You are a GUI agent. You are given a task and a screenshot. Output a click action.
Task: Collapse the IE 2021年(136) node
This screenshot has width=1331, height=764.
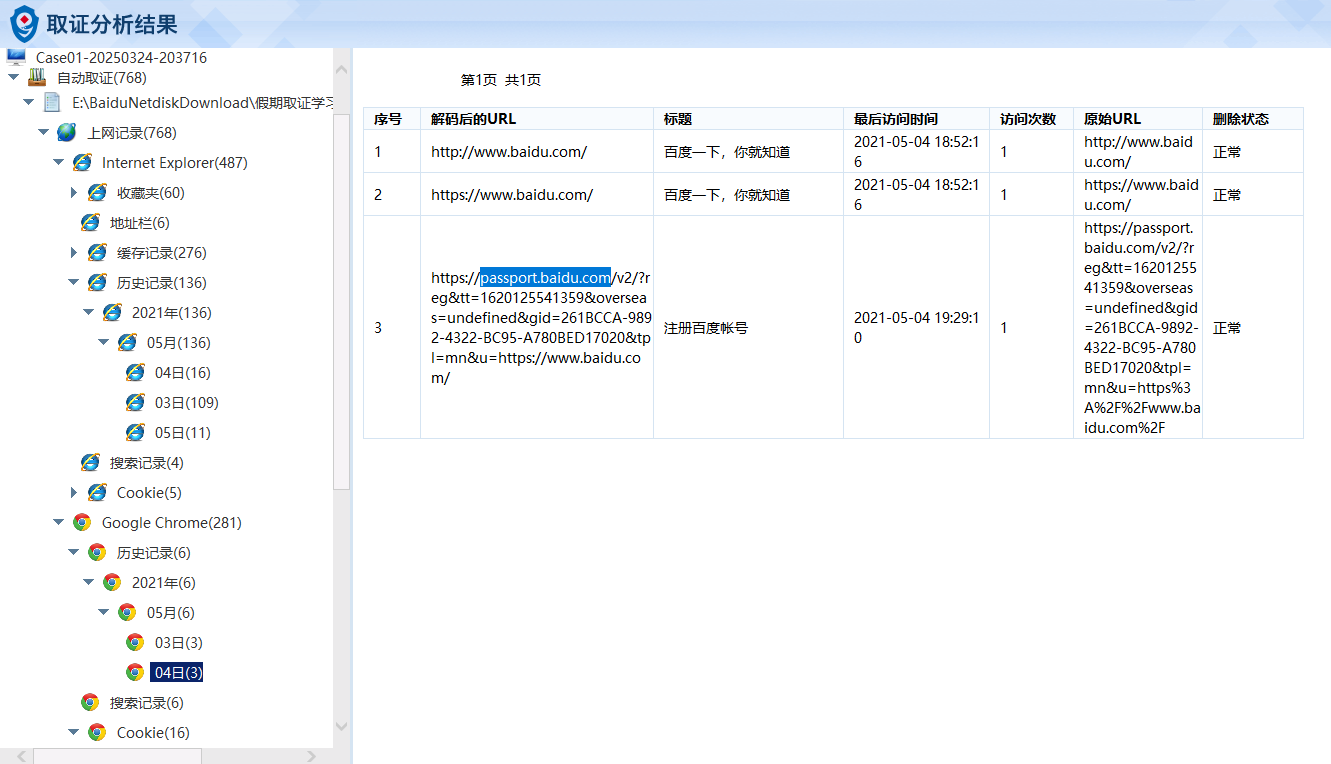(88, 312)
